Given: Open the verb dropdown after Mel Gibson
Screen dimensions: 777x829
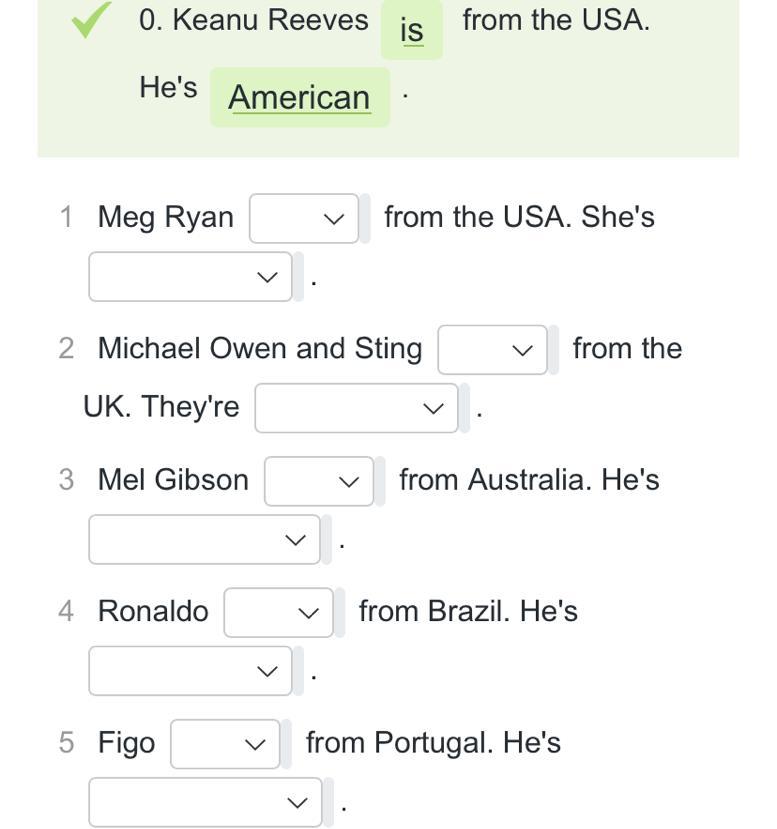Looking at the screenshot, I should click(319, 481).
